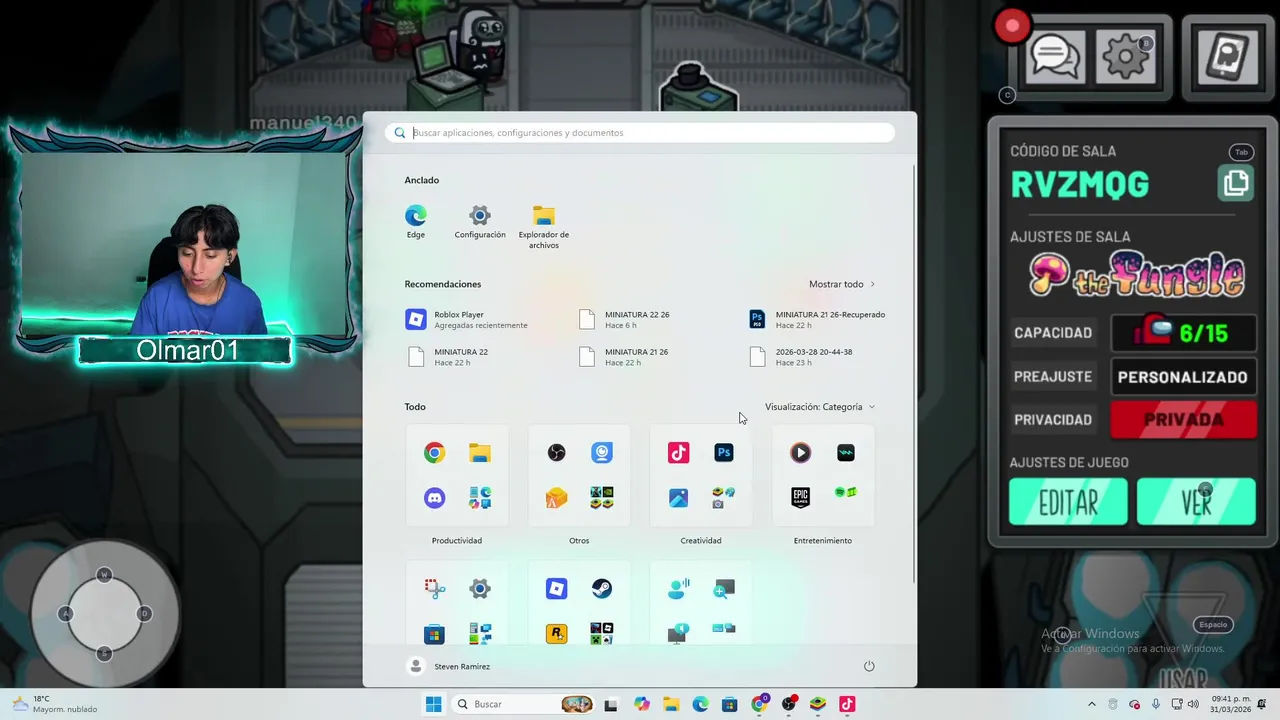Open BlueStacks from the taskbar

click(818, 704)
